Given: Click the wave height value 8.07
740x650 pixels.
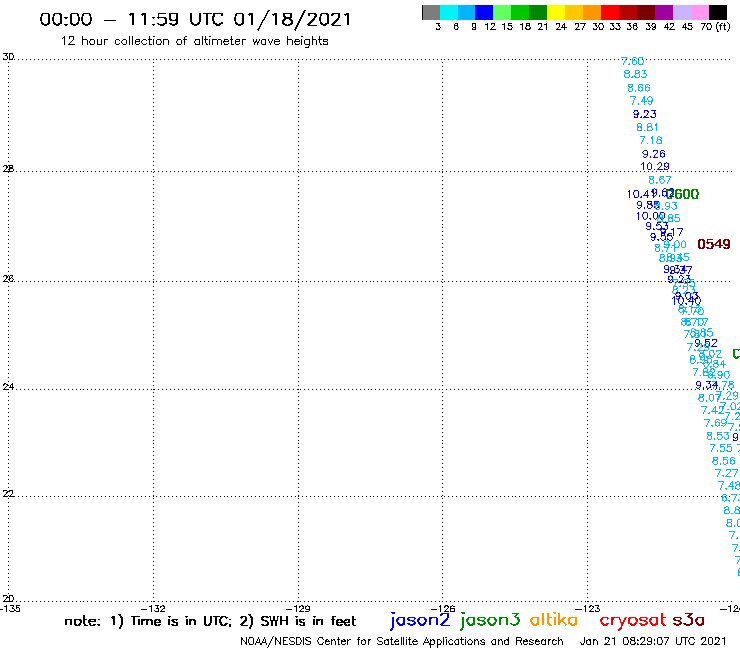Looking at the screenshot, I should coord(708,398).
